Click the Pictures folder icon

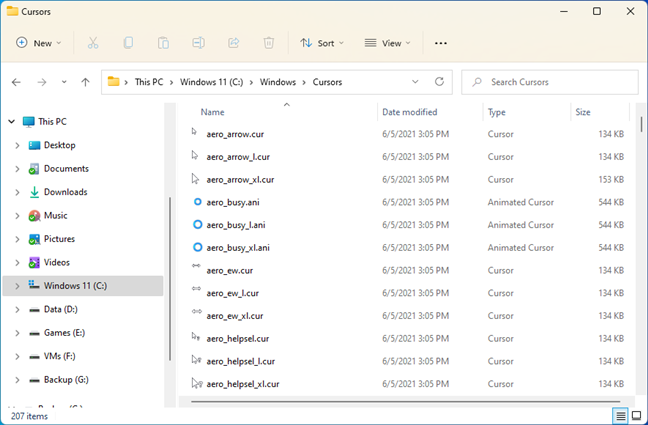(x=34, y=239)
